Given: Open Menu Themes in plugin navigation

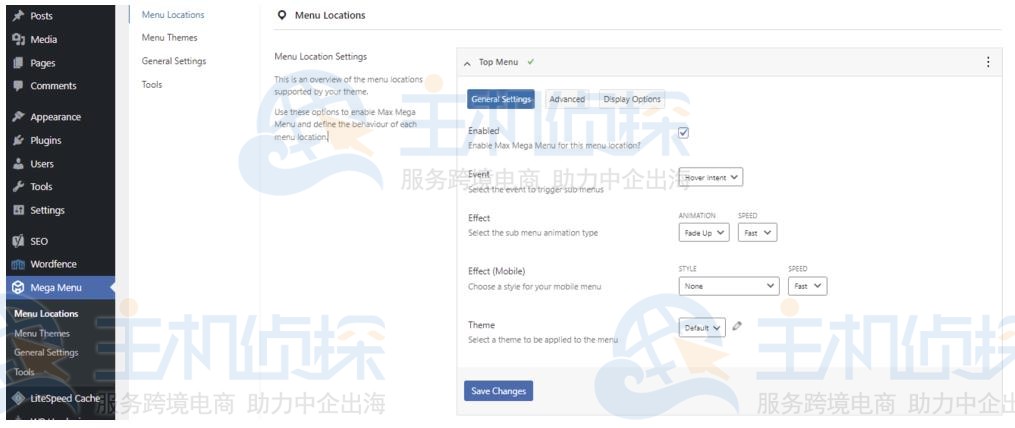Looking at the screenshot, I should [x=170, y=38].
